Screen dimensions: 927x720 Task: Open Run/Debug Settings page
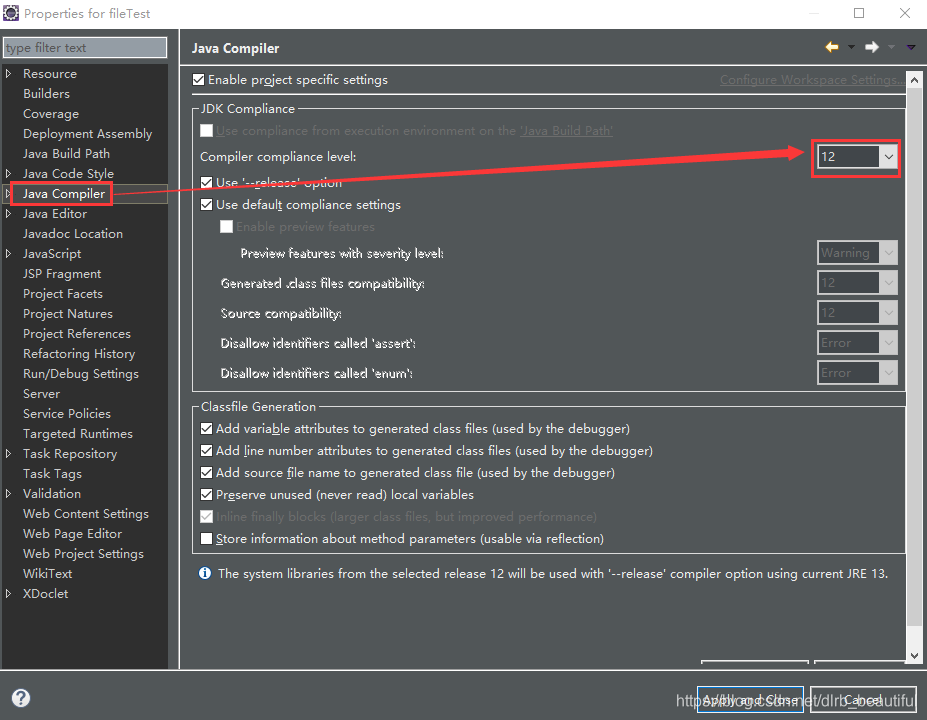[x=81, y=374]
